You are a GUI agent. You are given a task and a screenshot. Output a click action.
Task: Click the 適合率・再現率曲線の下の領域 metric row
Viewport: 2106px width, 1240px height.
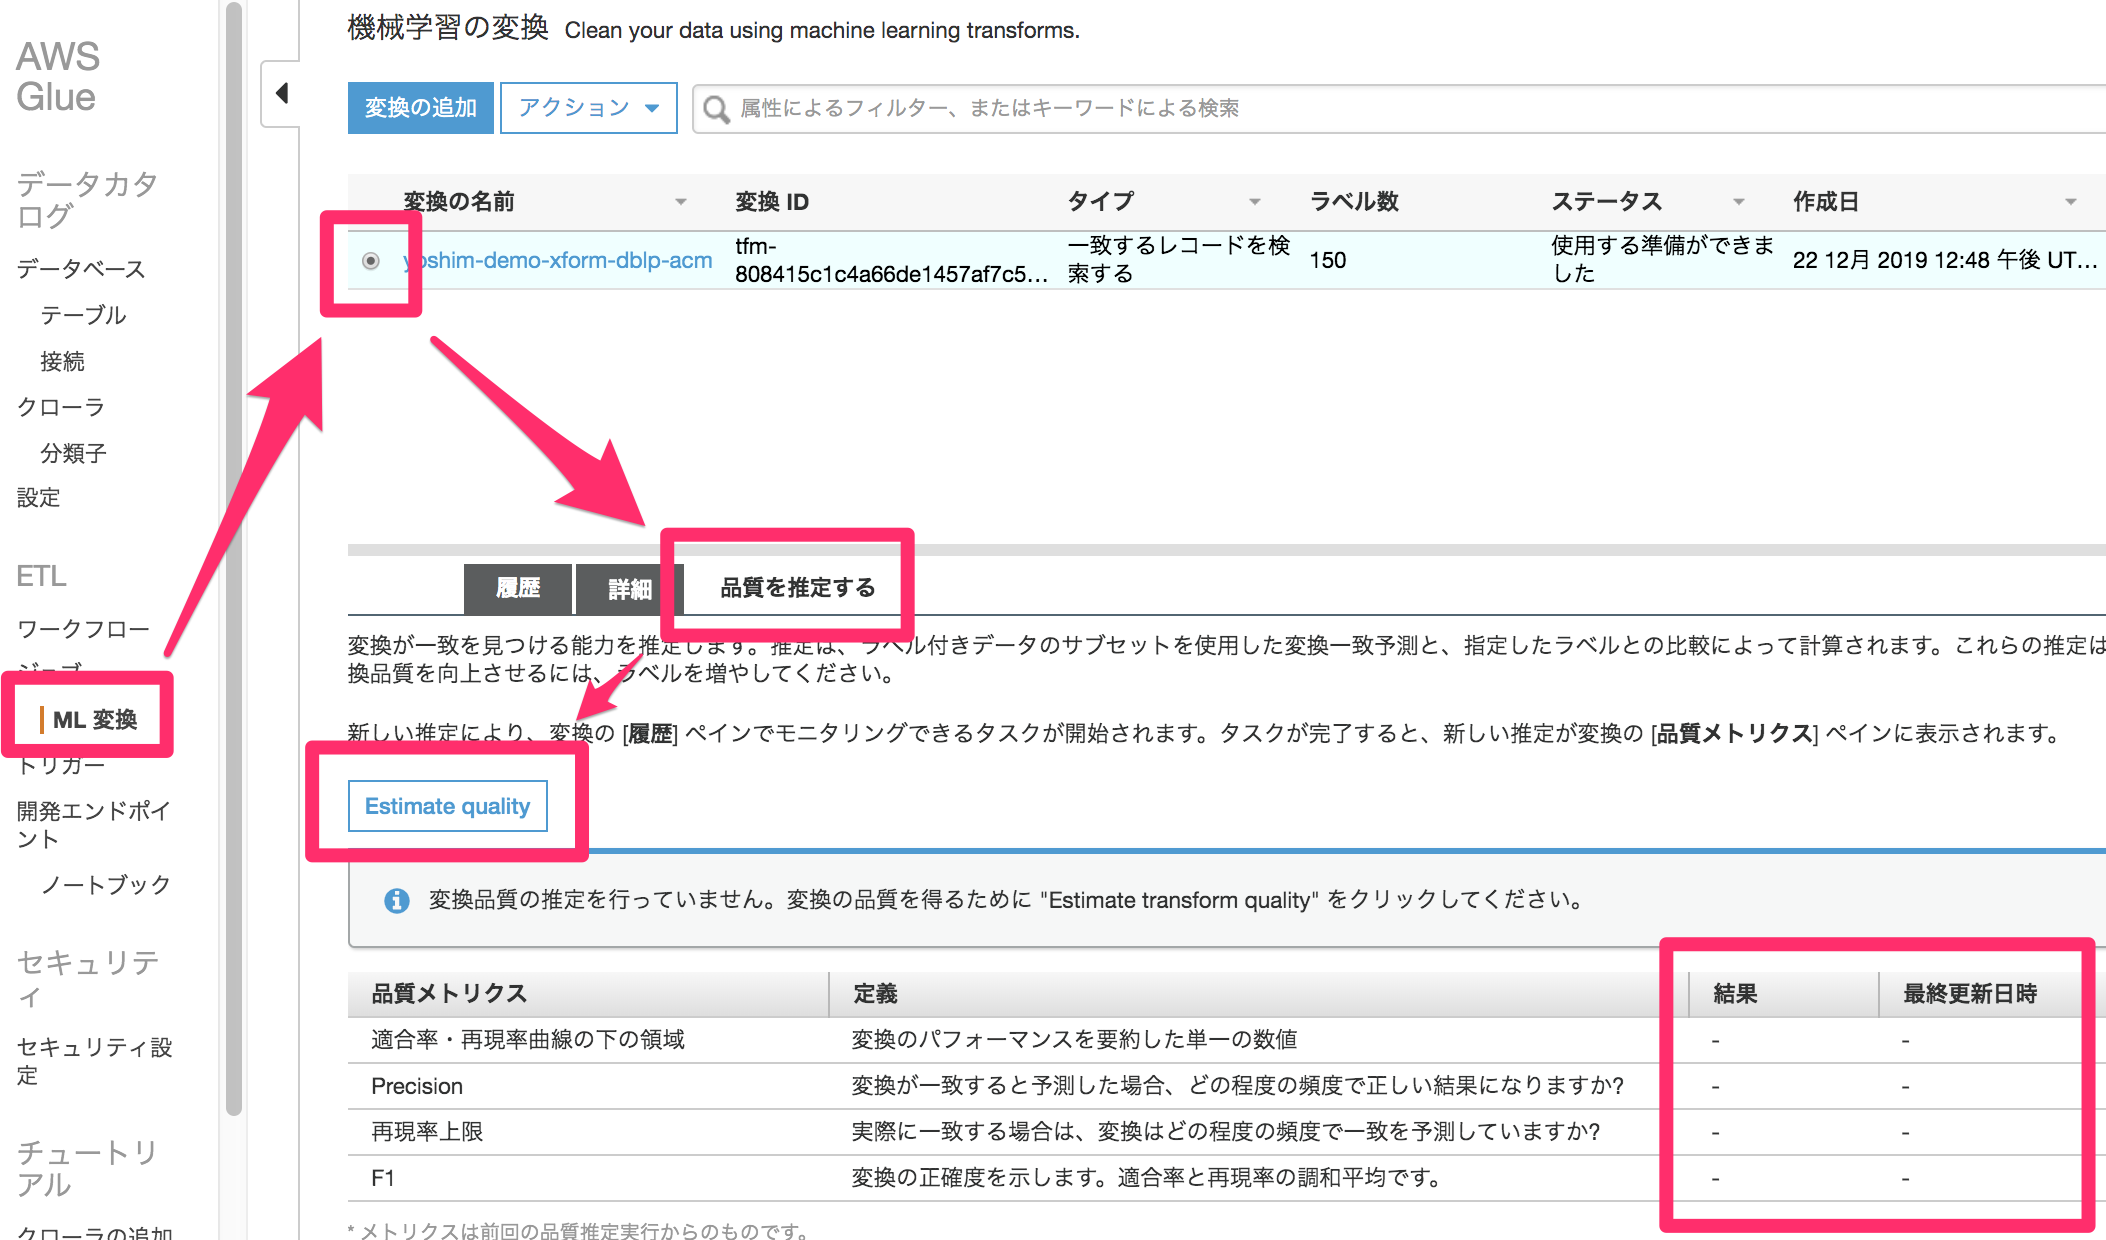point(1227,1040)
